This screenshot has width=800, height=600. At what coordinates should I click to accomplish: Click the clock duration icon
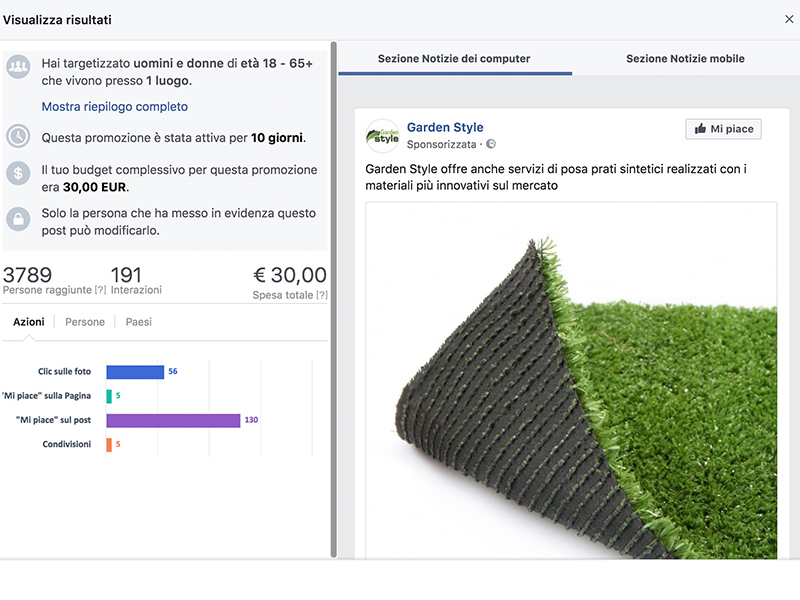click(x=18, y=136)
